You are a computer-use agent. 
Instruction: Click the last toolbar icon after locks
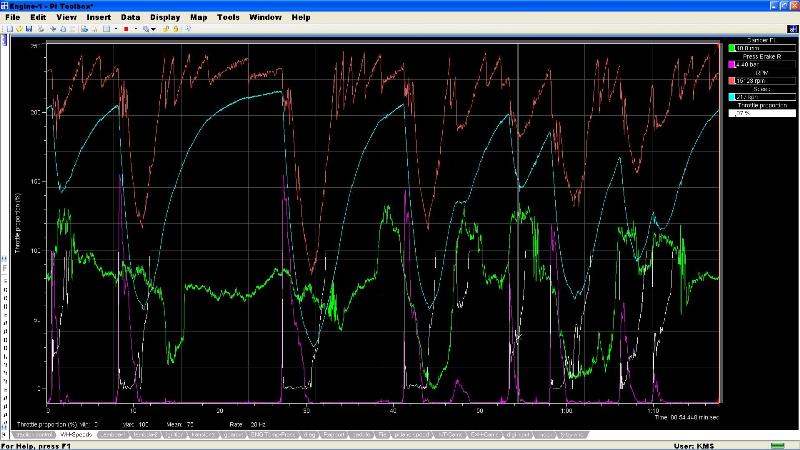[x=188, y=29]
